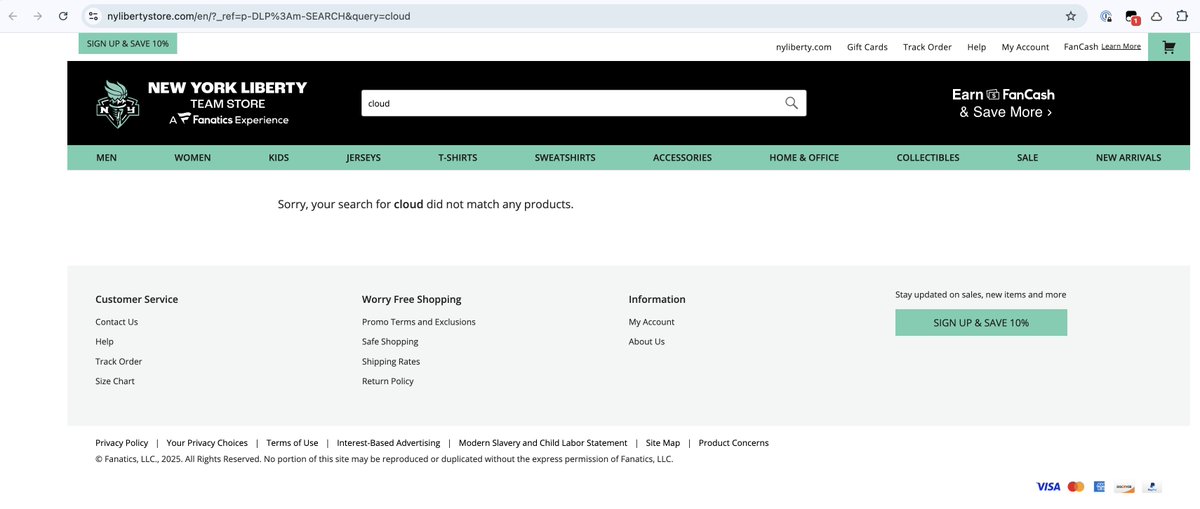Open Return Policy footer link

[388, 382]
